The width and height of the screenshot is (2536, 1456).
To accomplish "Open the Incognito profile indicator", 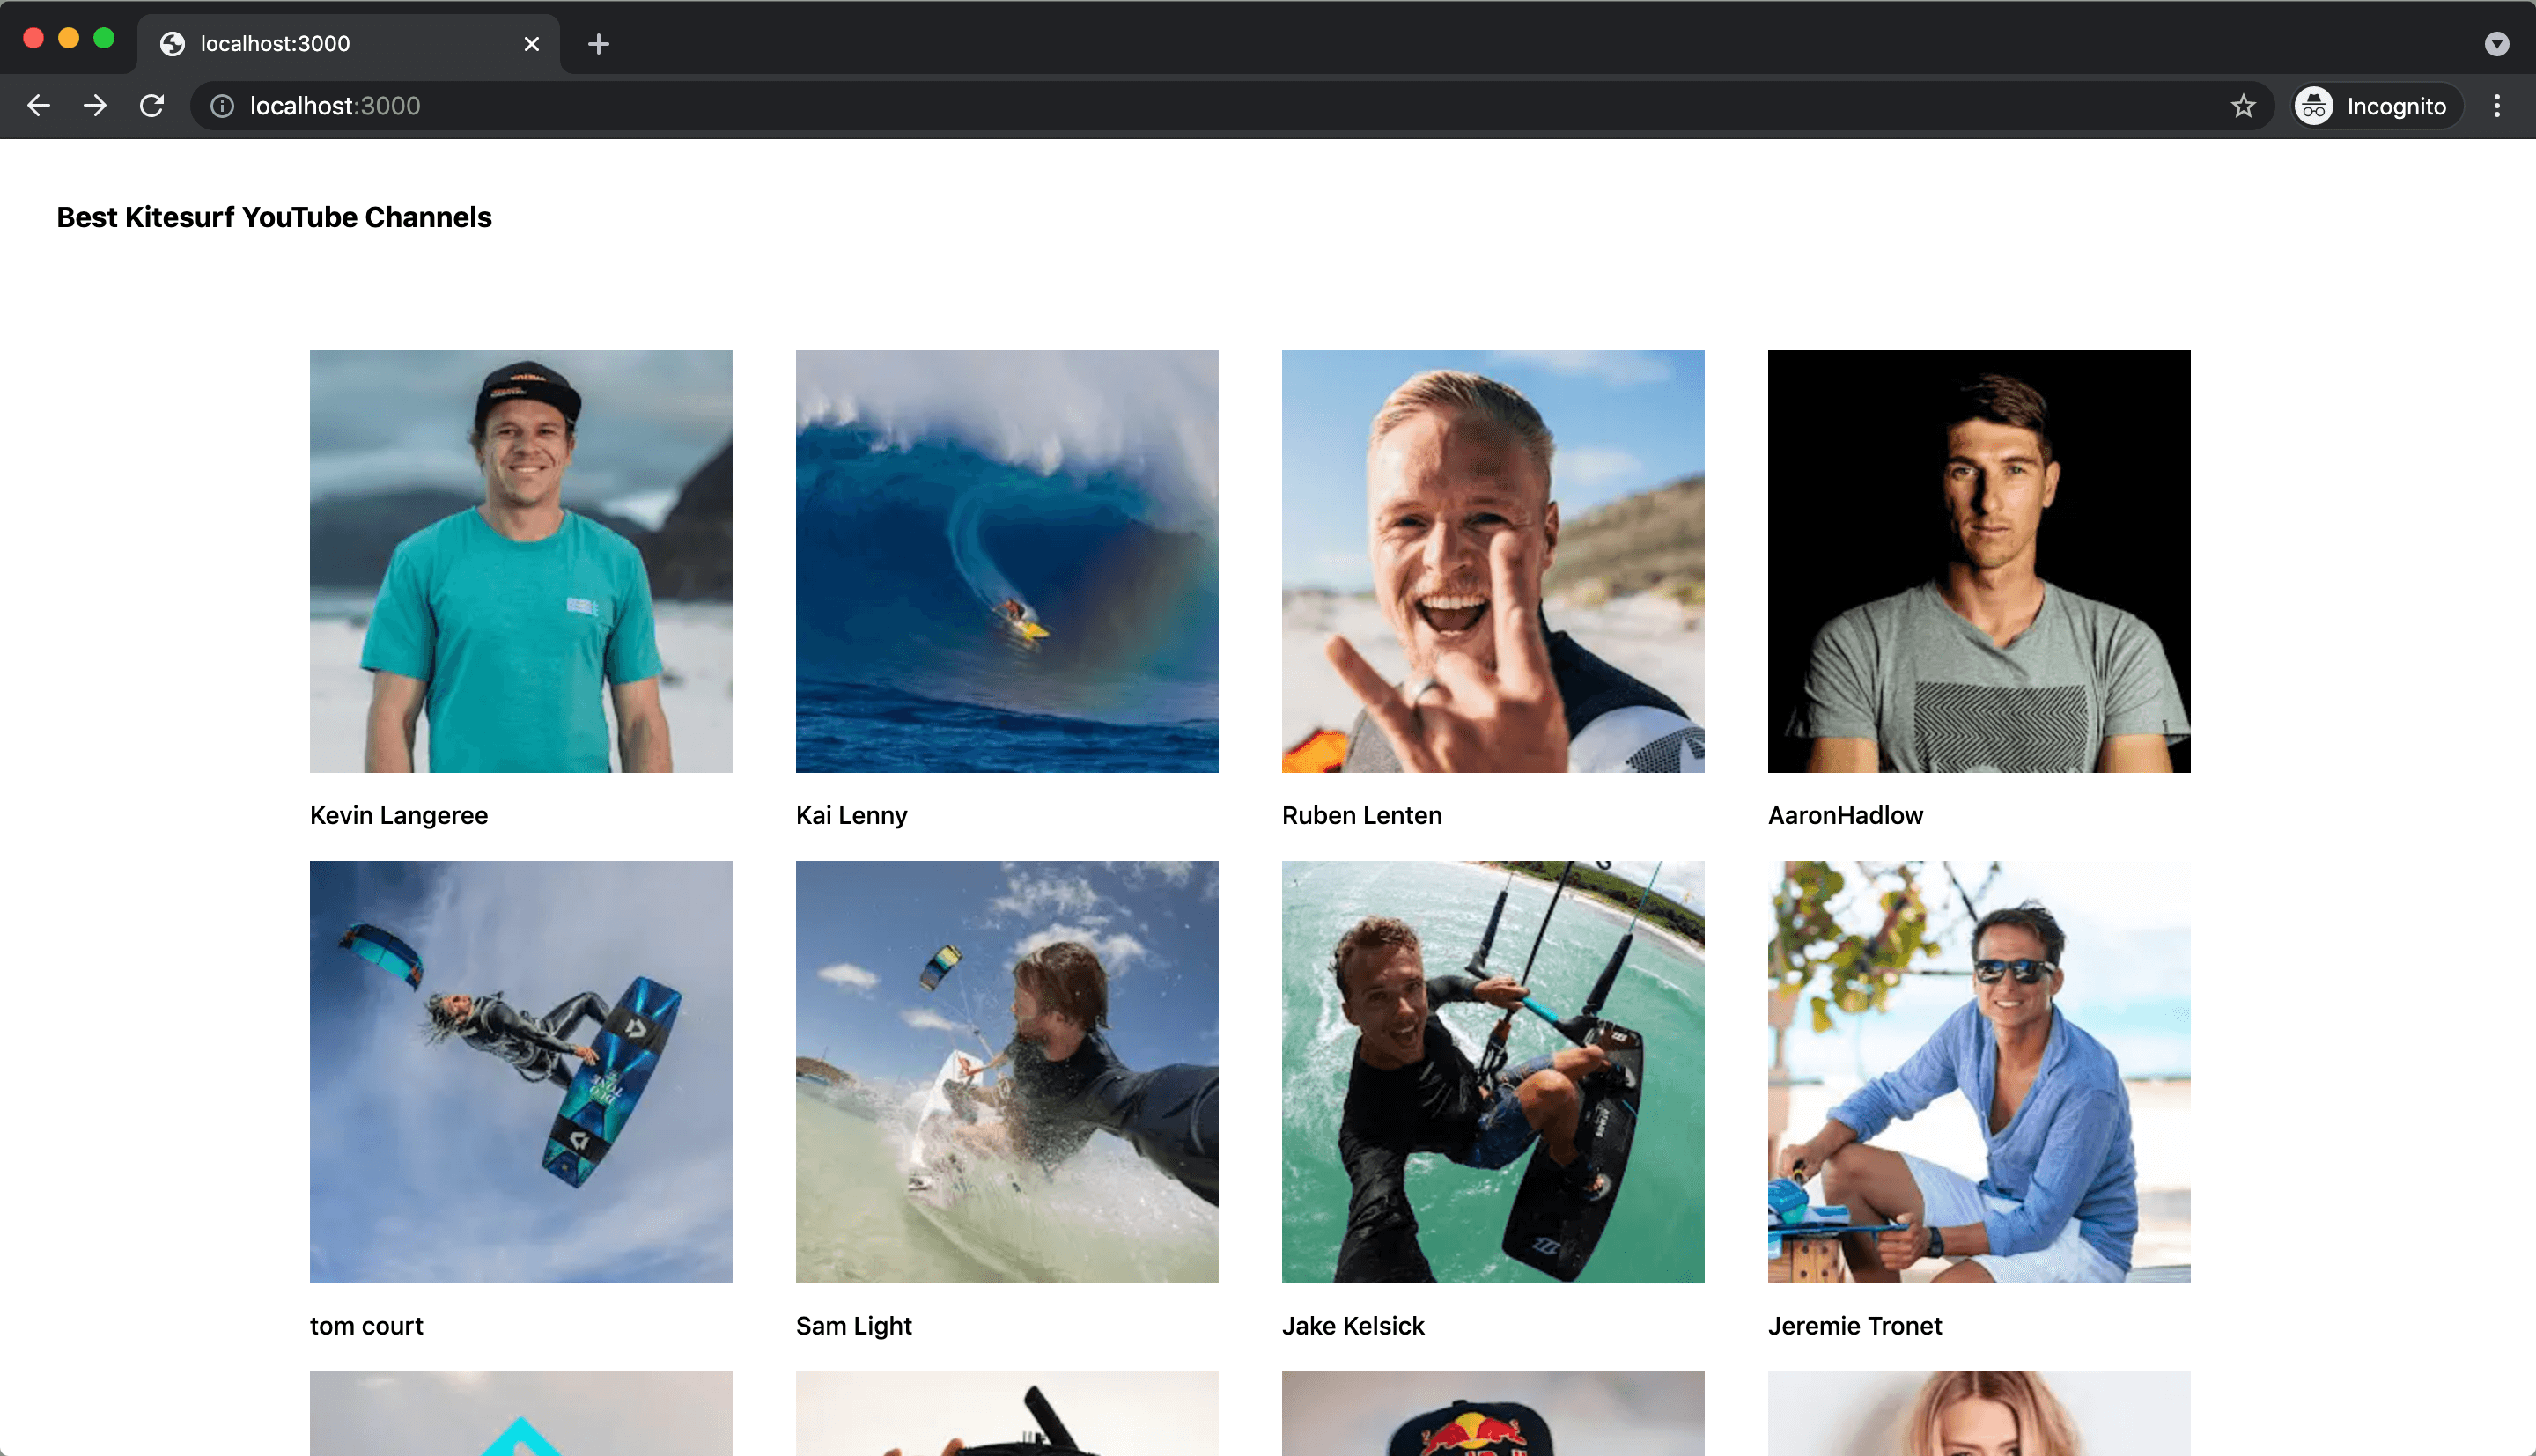I will 2376,106.
